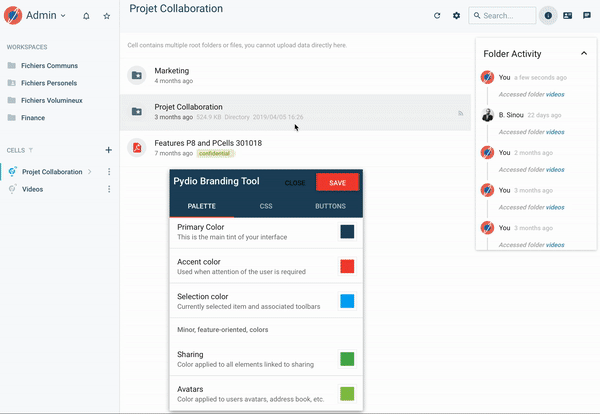Click the Pydio logo next to Admin

click(13, 15)
